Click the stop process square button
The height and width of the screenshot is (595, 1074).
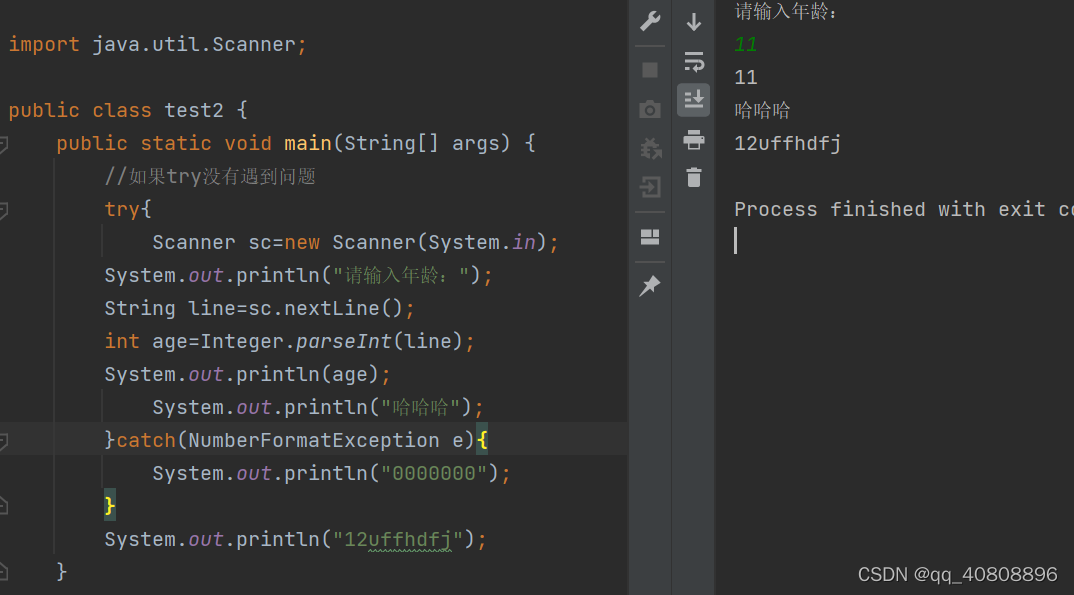tap(650, 70)
